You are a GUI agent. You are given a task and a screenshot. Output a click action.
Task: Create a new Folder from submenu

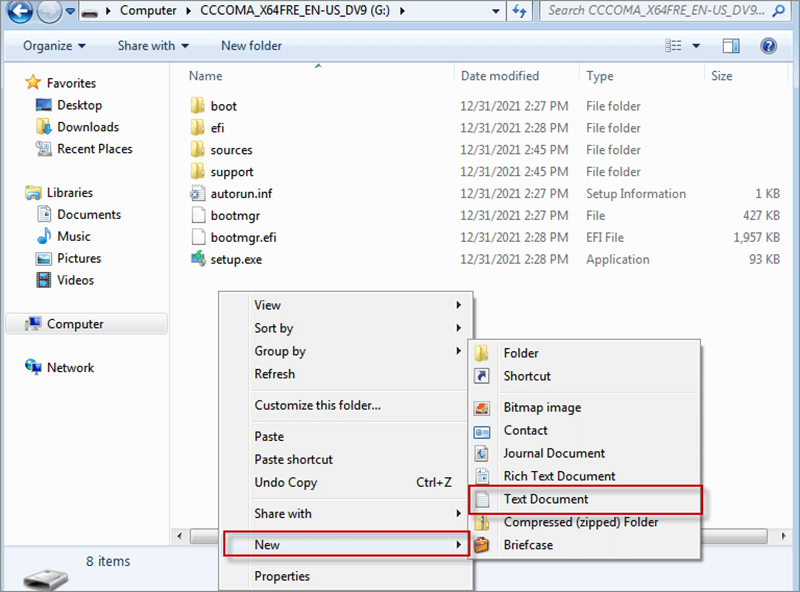point(585,353)
